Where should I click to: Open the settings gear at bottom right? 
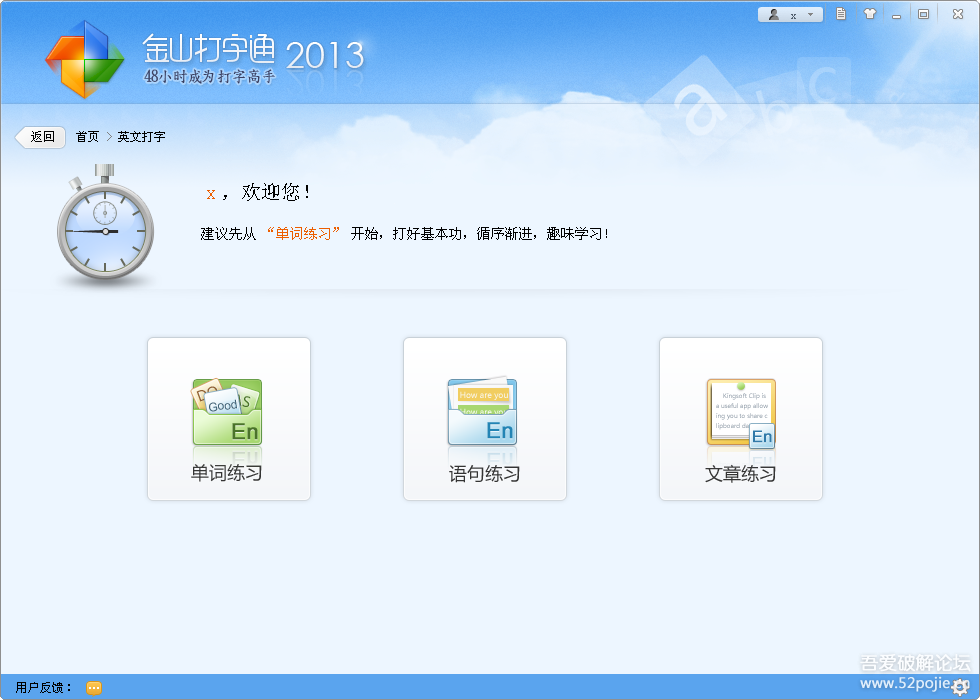tap(959, 687)
